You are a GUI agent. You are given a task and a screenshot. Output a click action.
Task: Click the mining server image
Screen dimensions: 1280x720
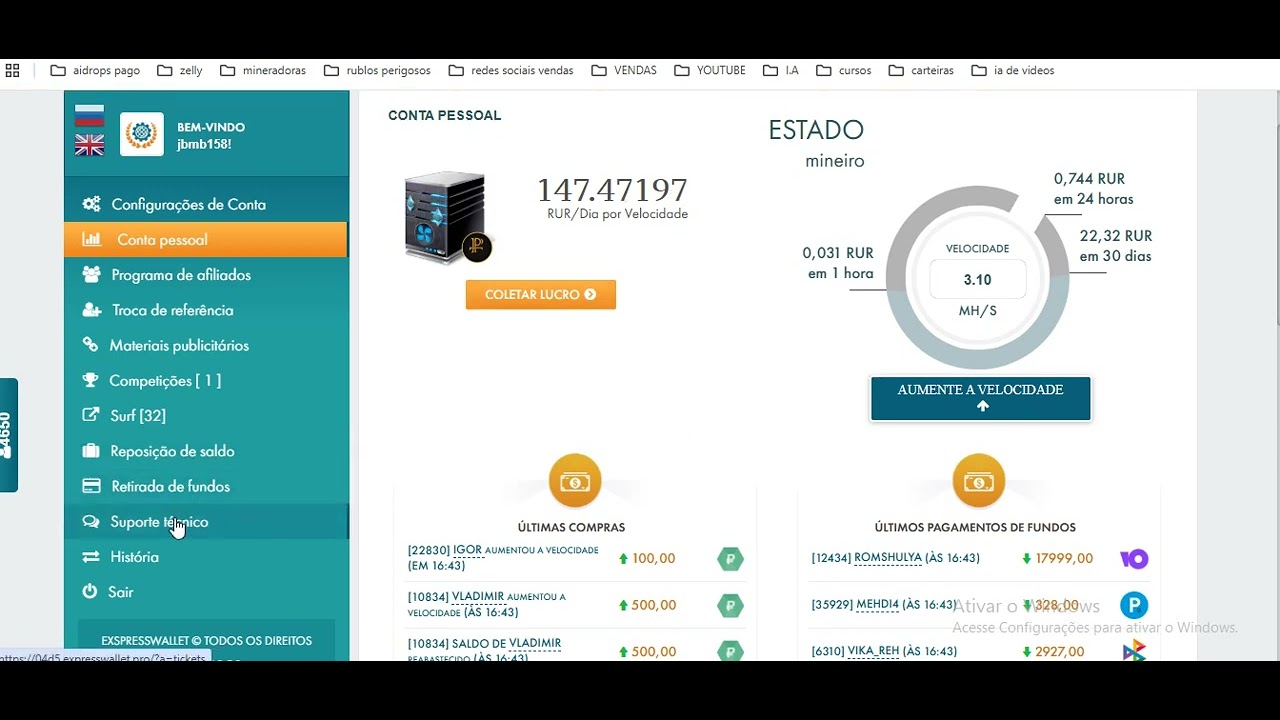pyautogui.click(x=448, y=218)
